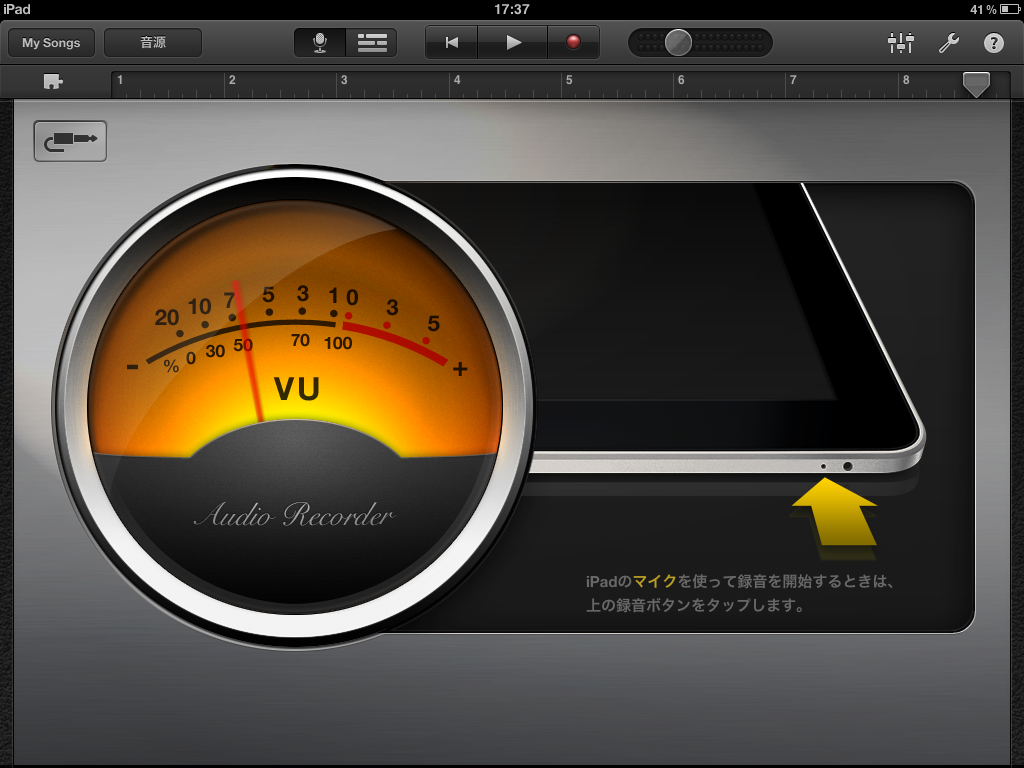Show help with the question mark icon
1024x768 pixels.
[x=993, y=43]
